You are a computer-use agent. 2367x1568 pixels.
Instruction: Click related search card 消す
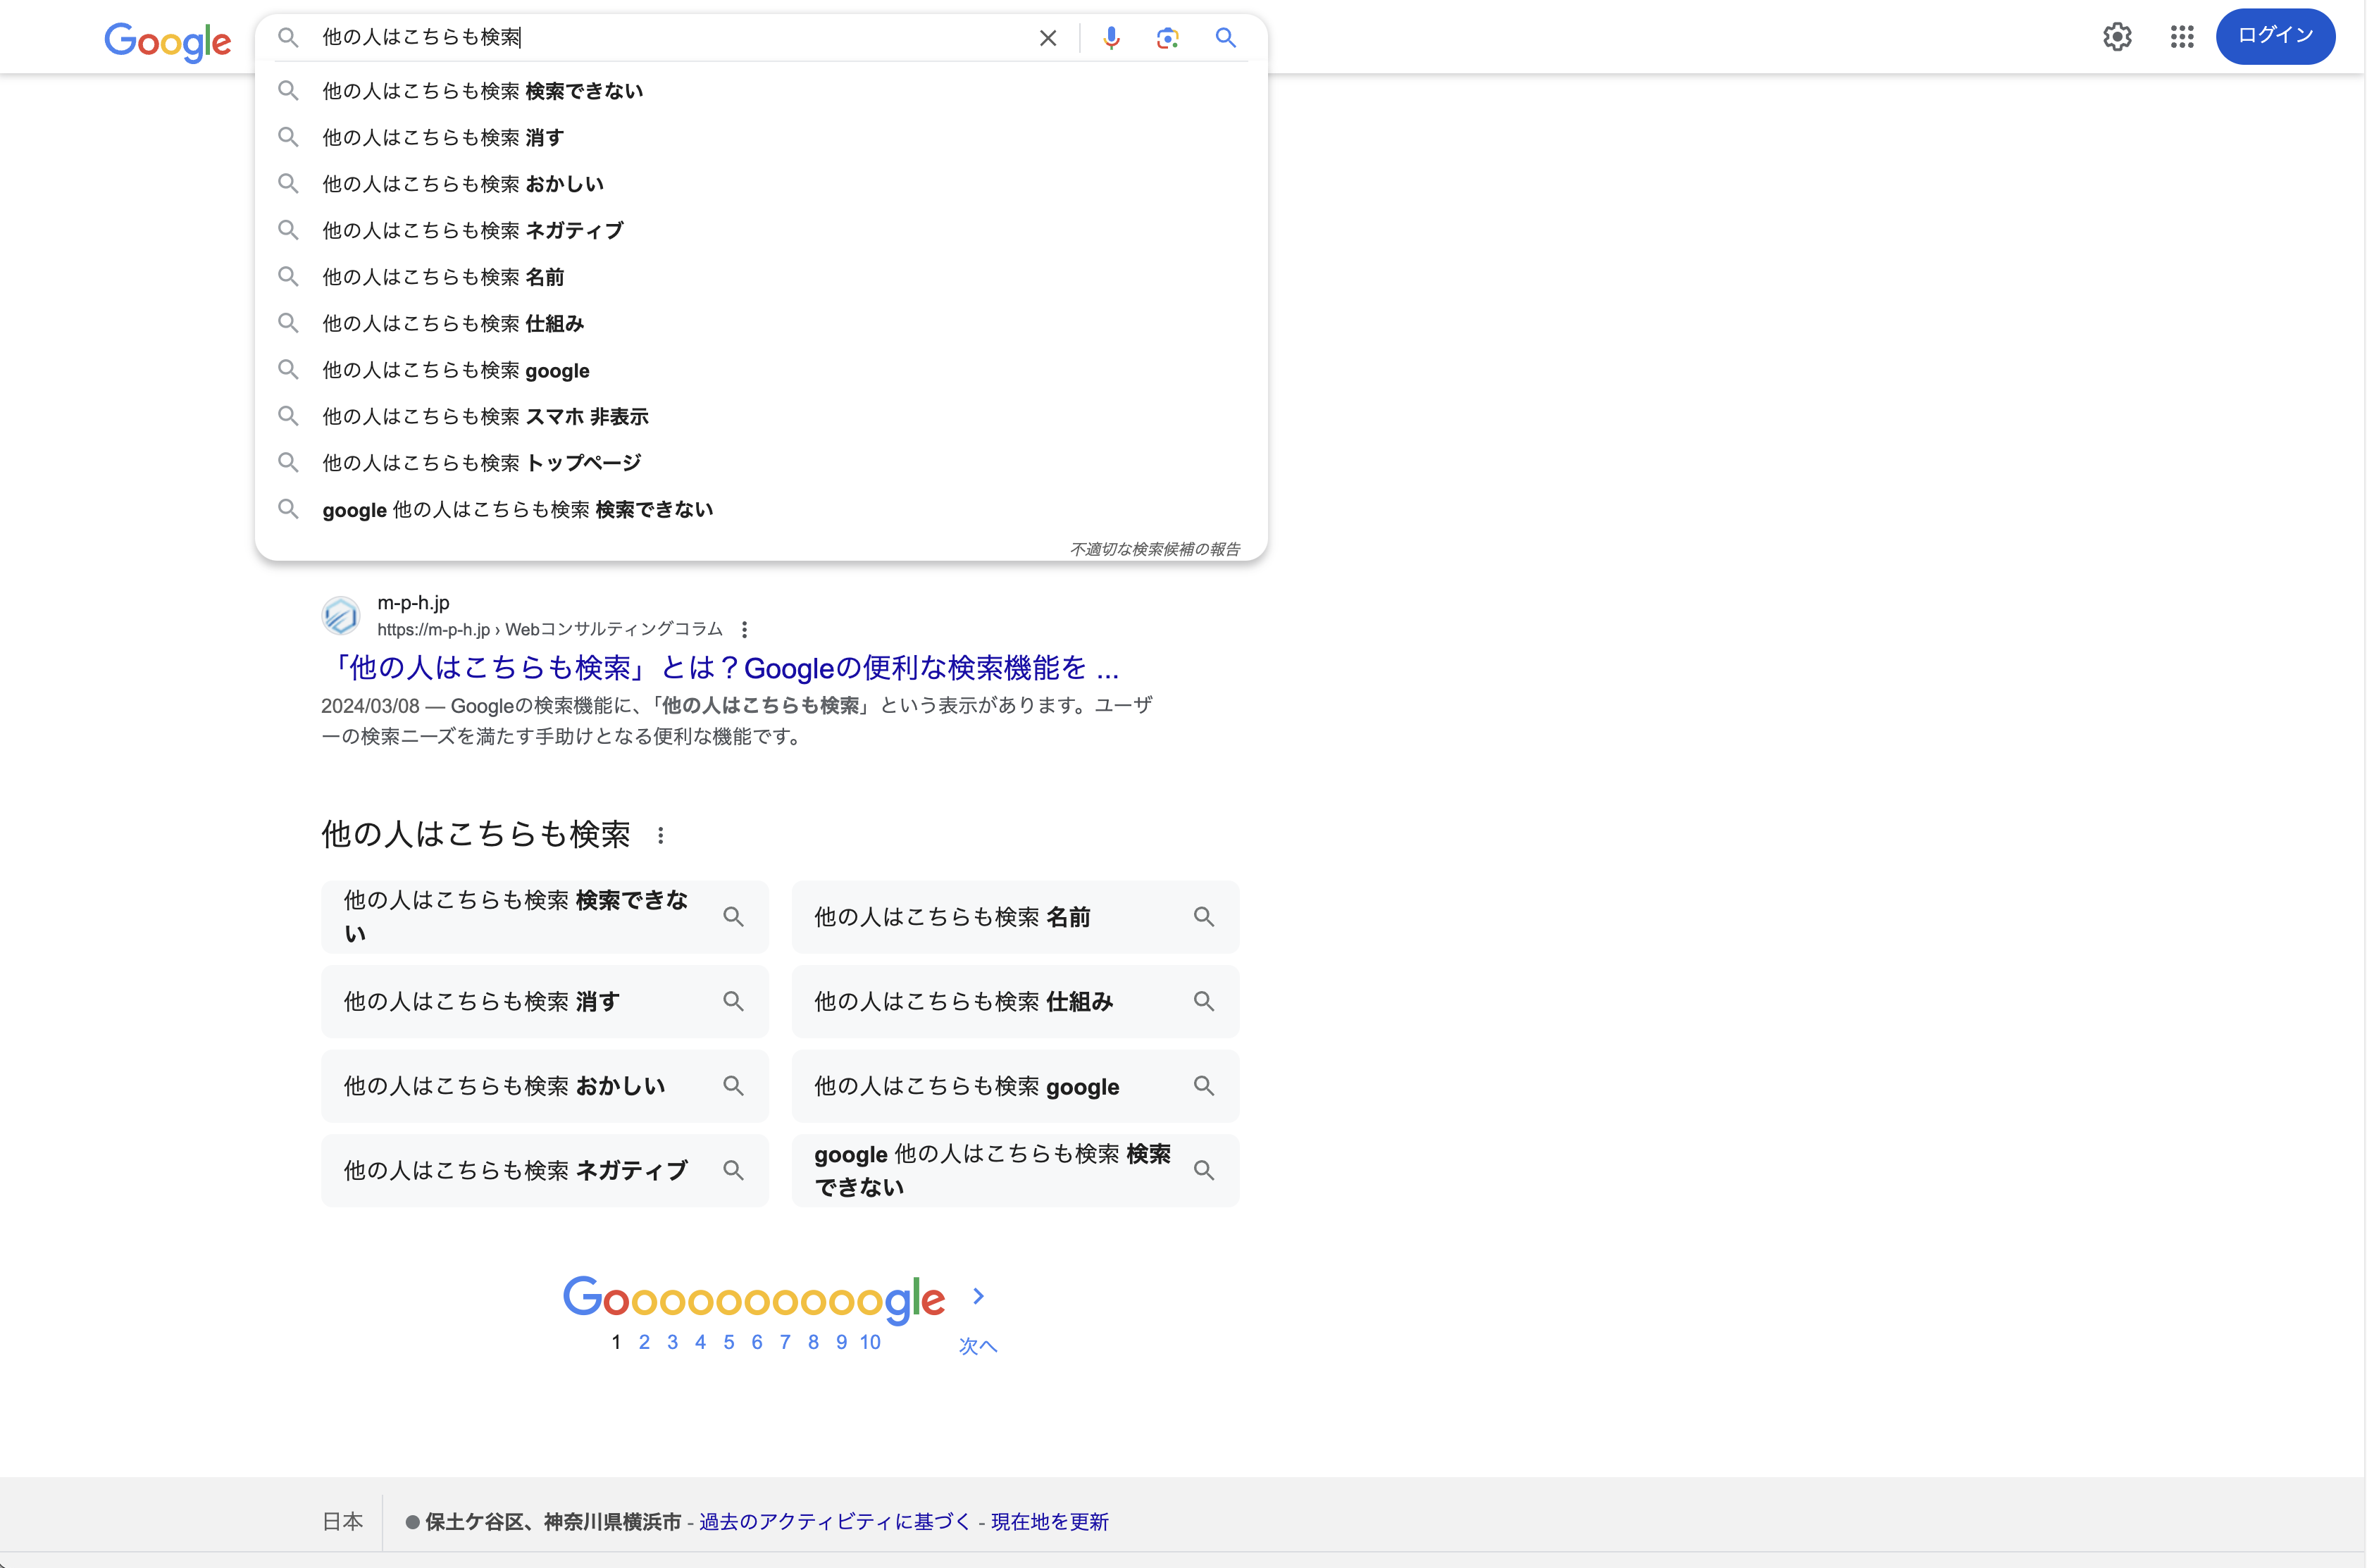click(545, 1001)
